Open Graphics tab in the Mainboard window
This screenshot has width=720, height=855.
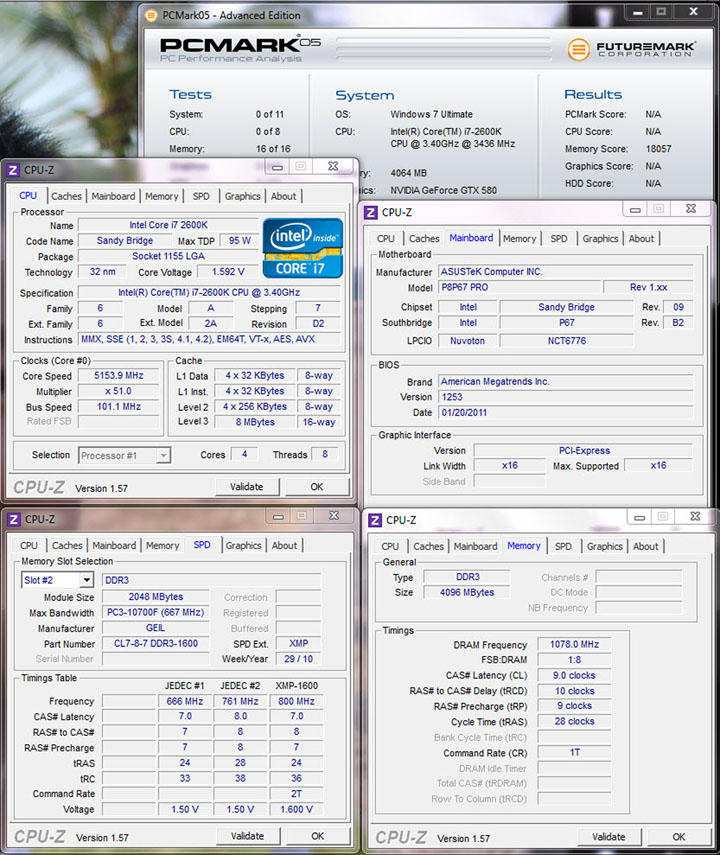pos(600,239)
